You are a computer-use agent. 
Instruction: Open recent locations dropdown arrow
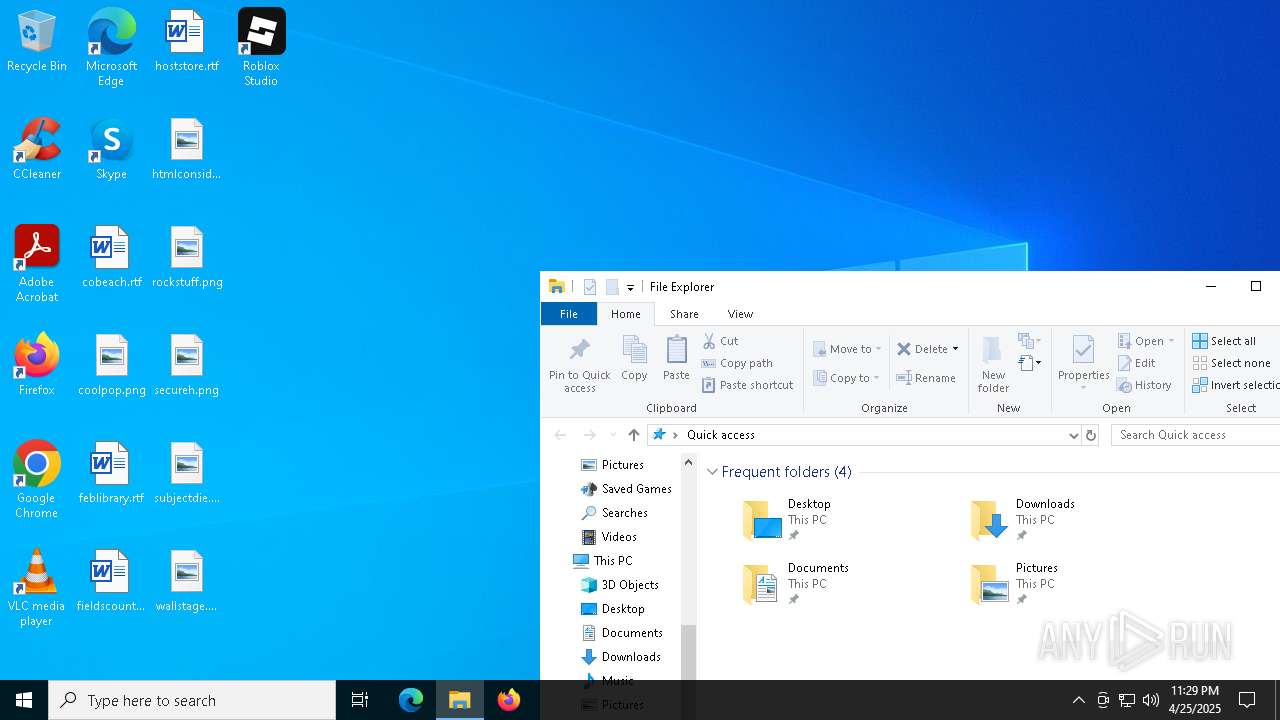(x=613, y=435)
